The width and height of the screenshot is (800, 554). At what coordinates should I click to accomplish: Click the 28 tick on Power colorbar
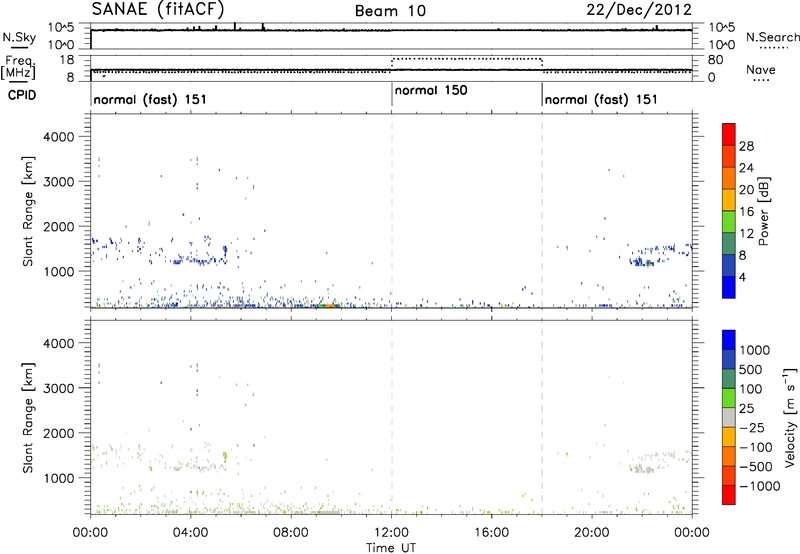tap(746, 146)
